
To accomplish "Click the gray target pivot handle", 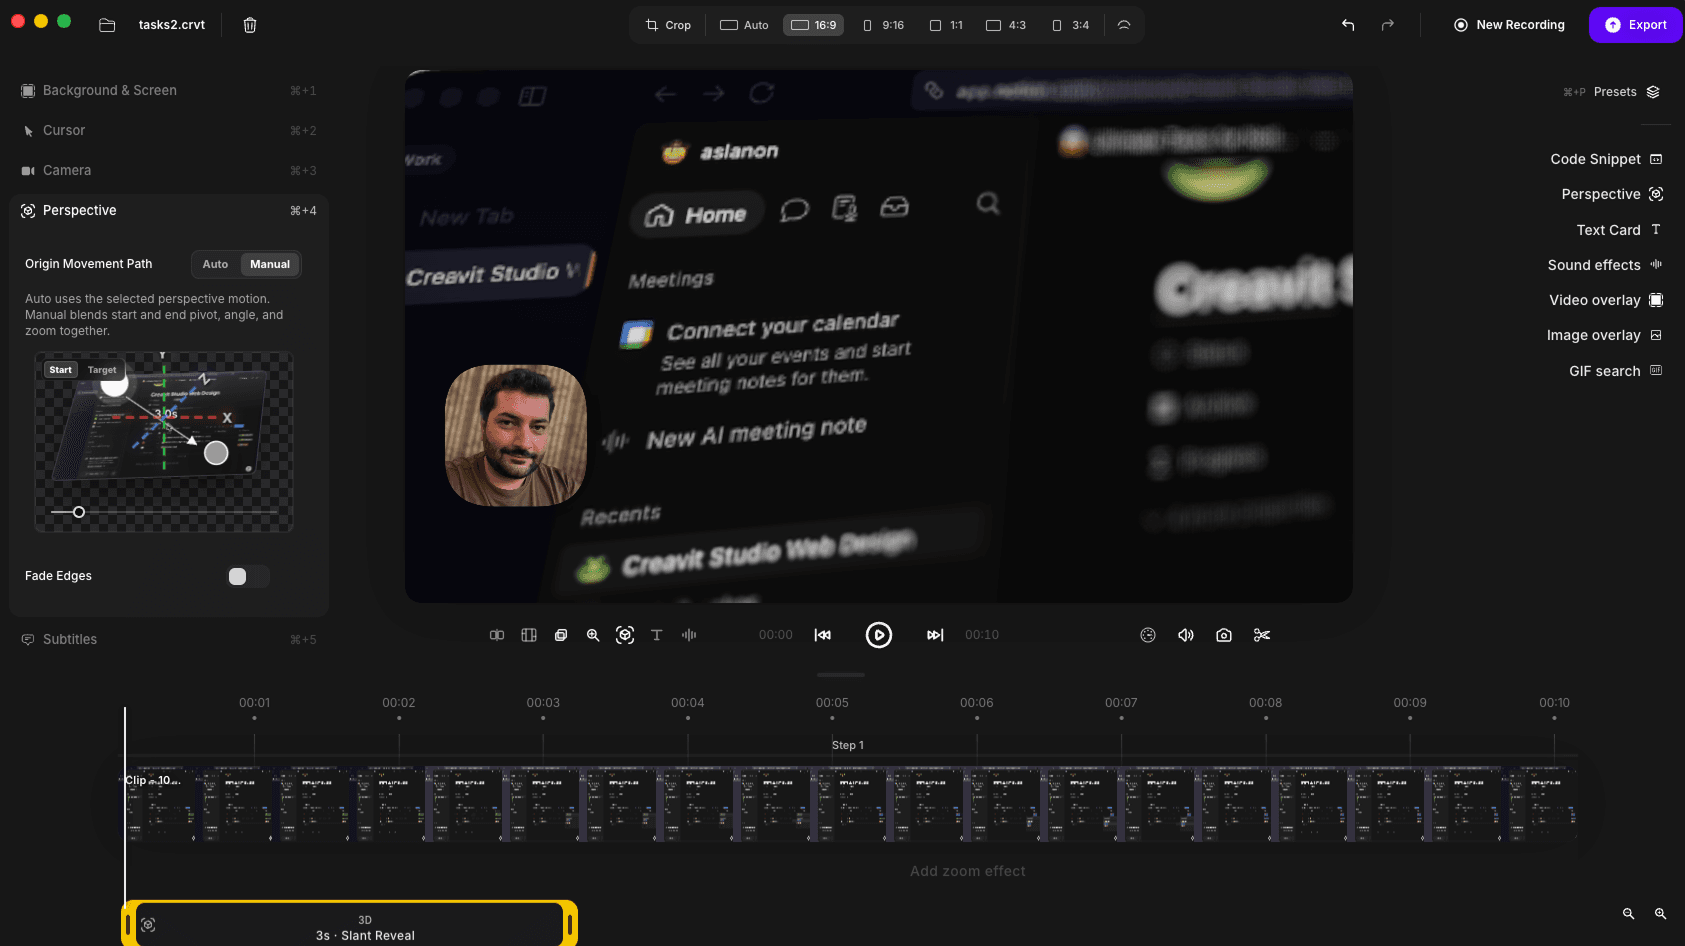I will 216,453.
